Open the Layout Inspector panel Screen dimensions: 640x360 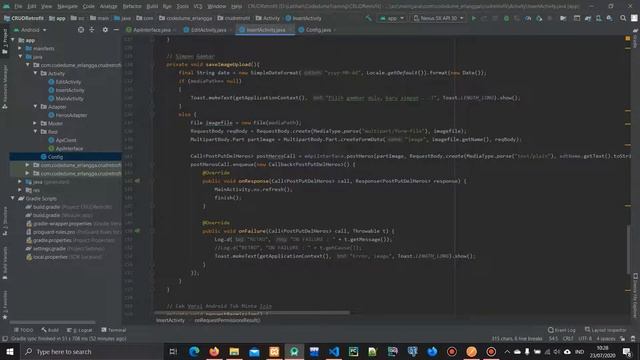pos(605,330)
